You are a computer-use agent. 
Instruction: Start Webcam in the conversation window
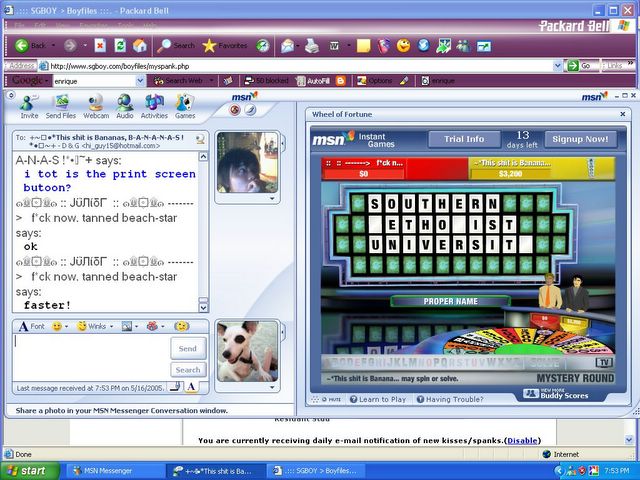[x=96, y=107]
